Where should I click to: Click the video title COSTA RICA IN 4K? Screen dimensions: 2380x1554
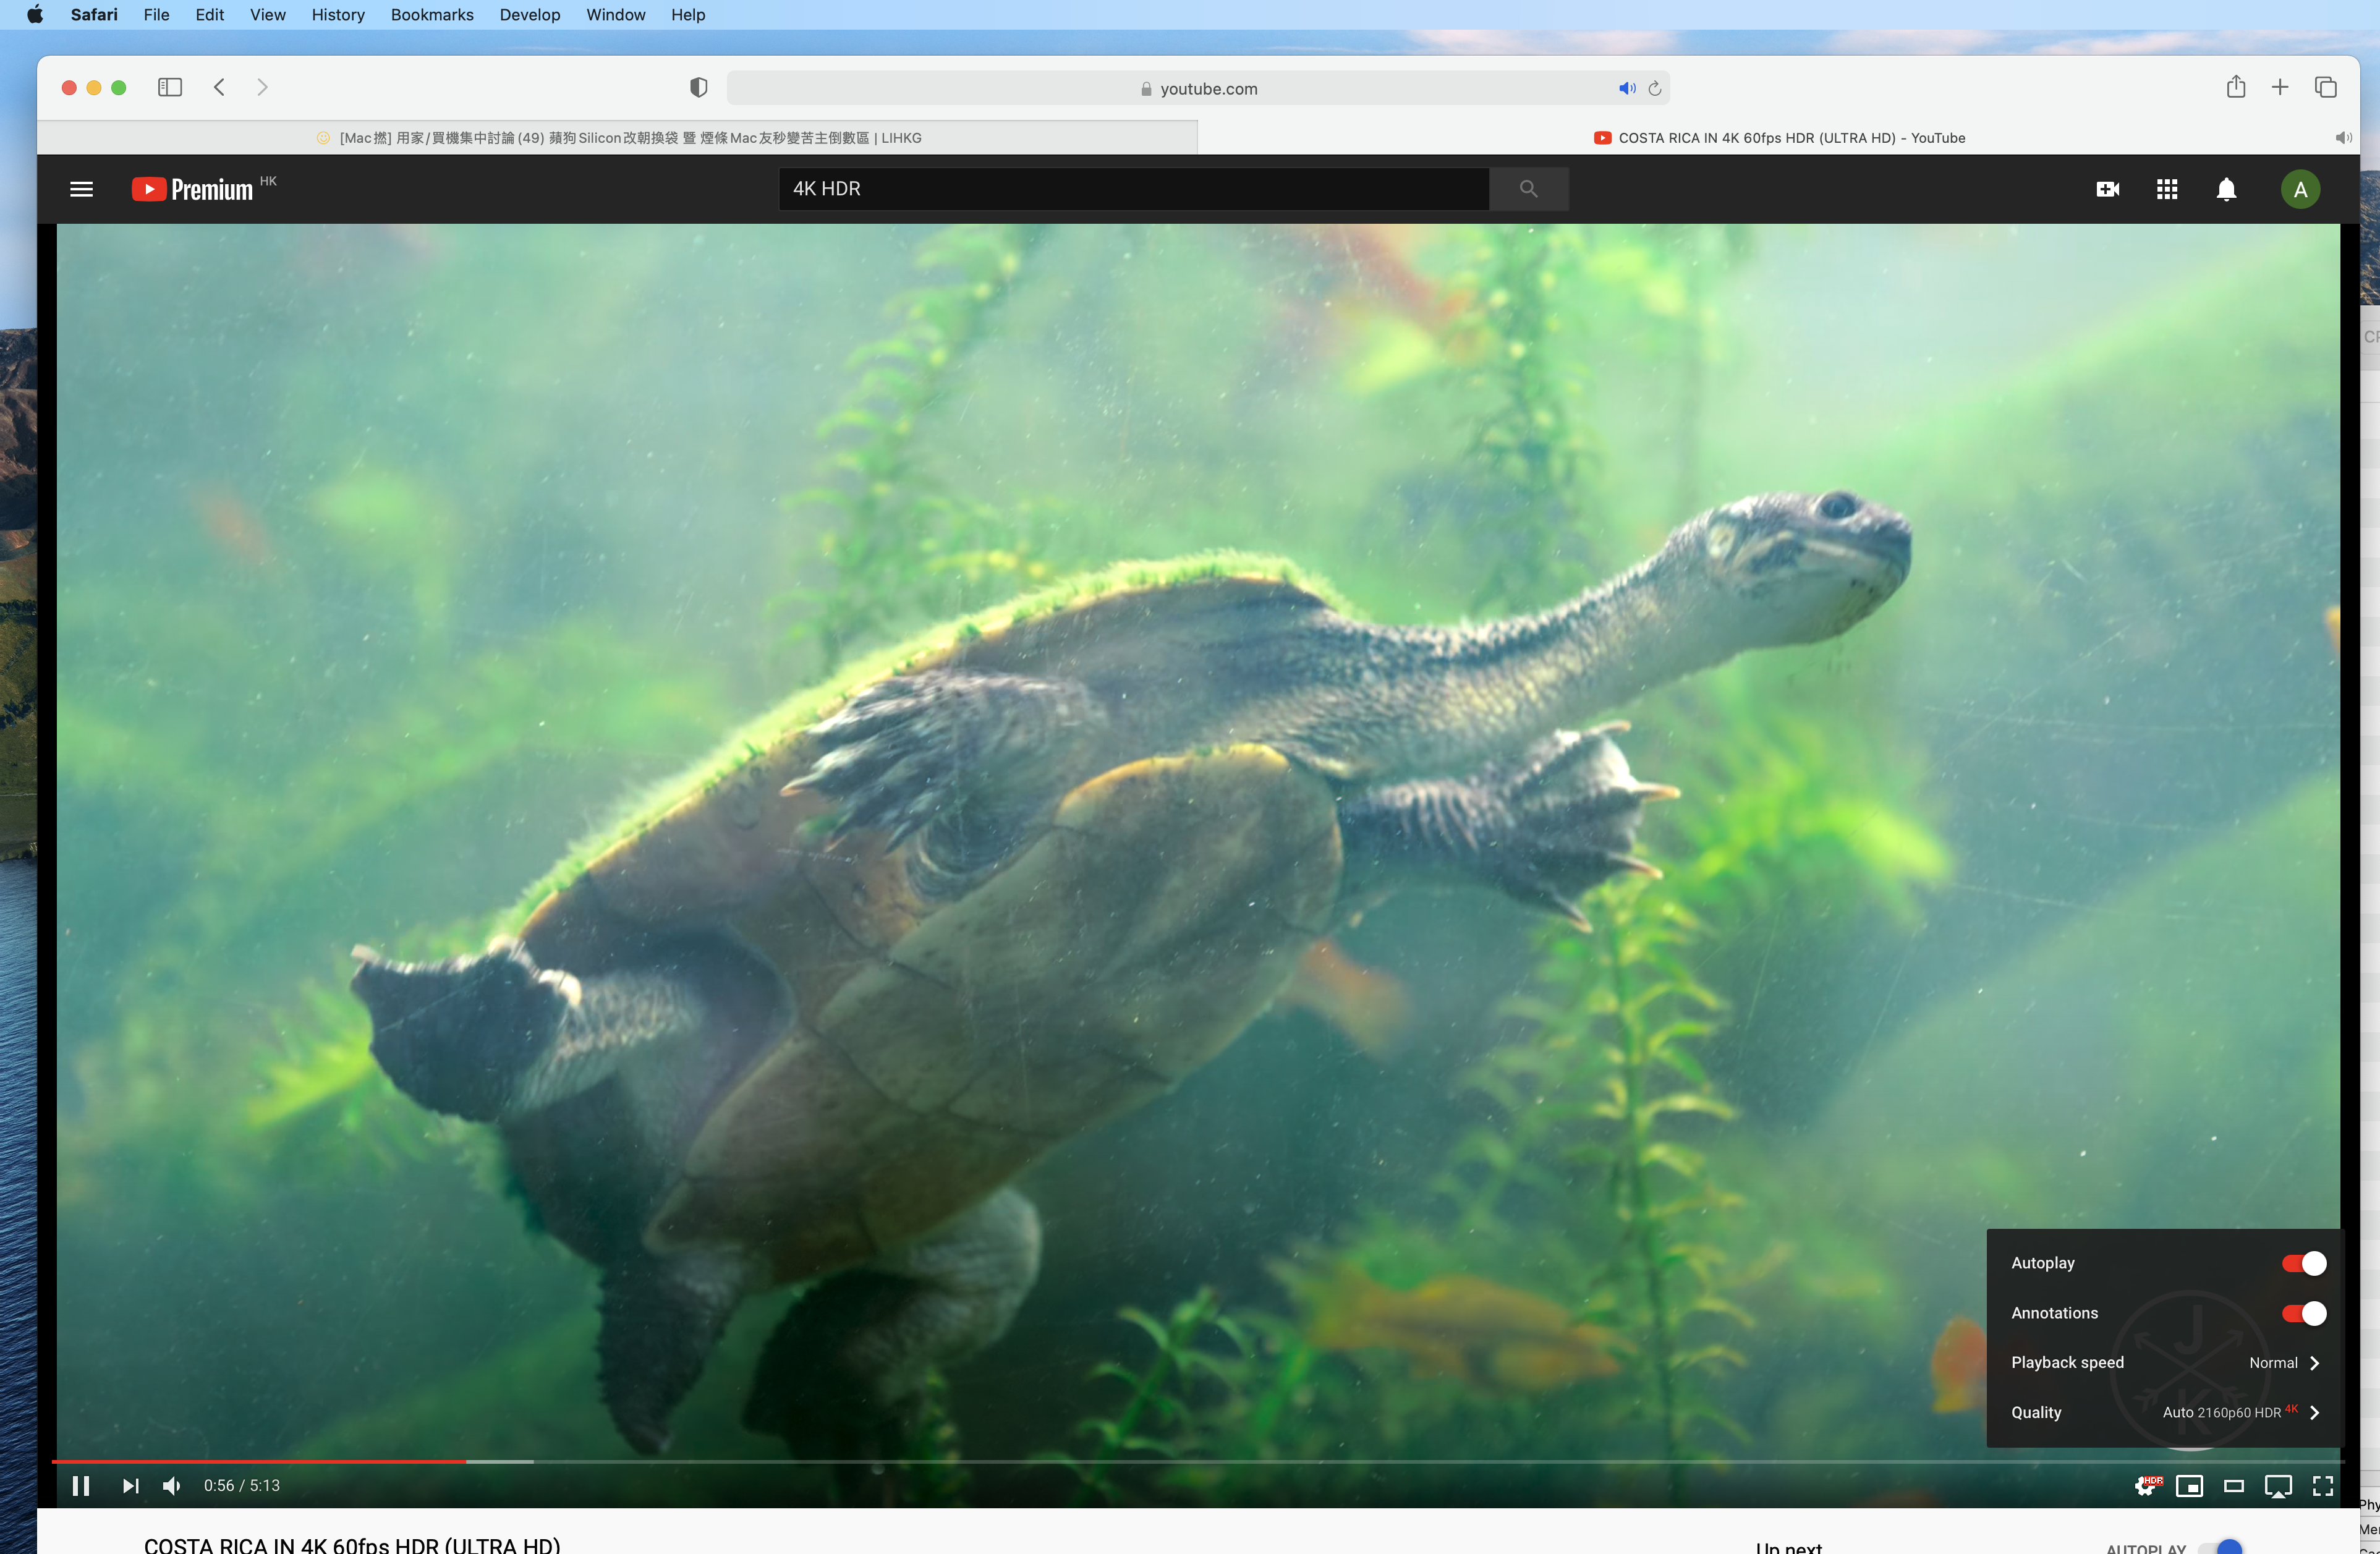point(352,1545)
